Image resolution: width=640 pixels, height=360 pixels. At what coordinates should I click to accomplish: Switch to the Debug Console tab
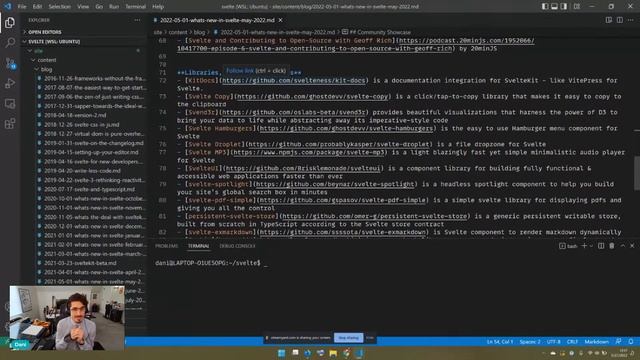[x=238, y=246]
